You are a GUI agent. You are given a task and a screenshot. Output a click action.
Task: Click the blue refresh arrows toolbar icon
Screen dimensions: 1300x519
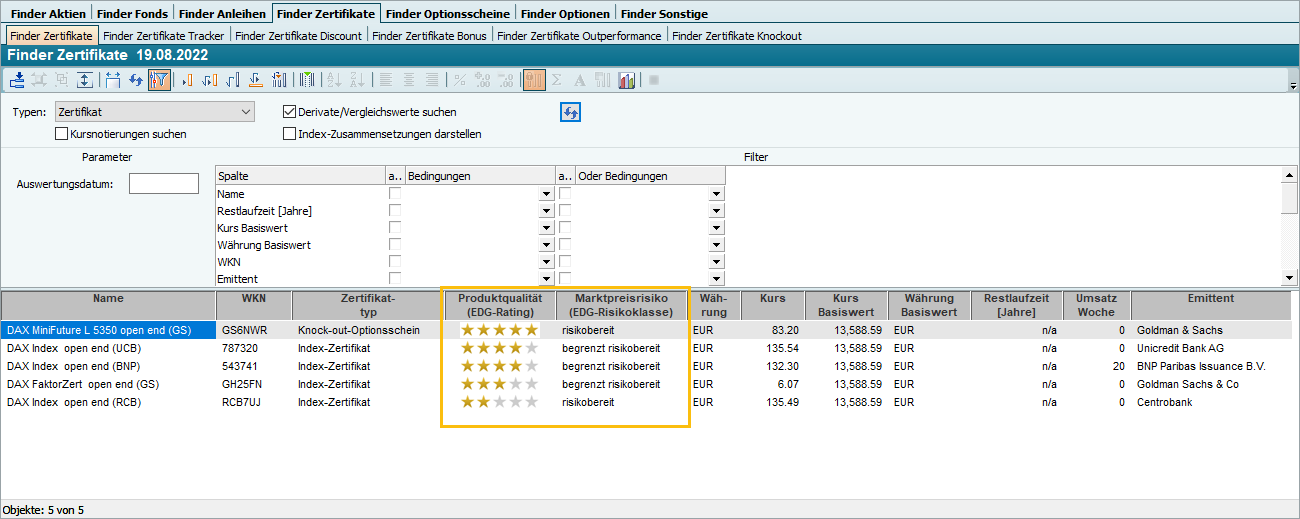pyautogui.click(x=136, y=80)
